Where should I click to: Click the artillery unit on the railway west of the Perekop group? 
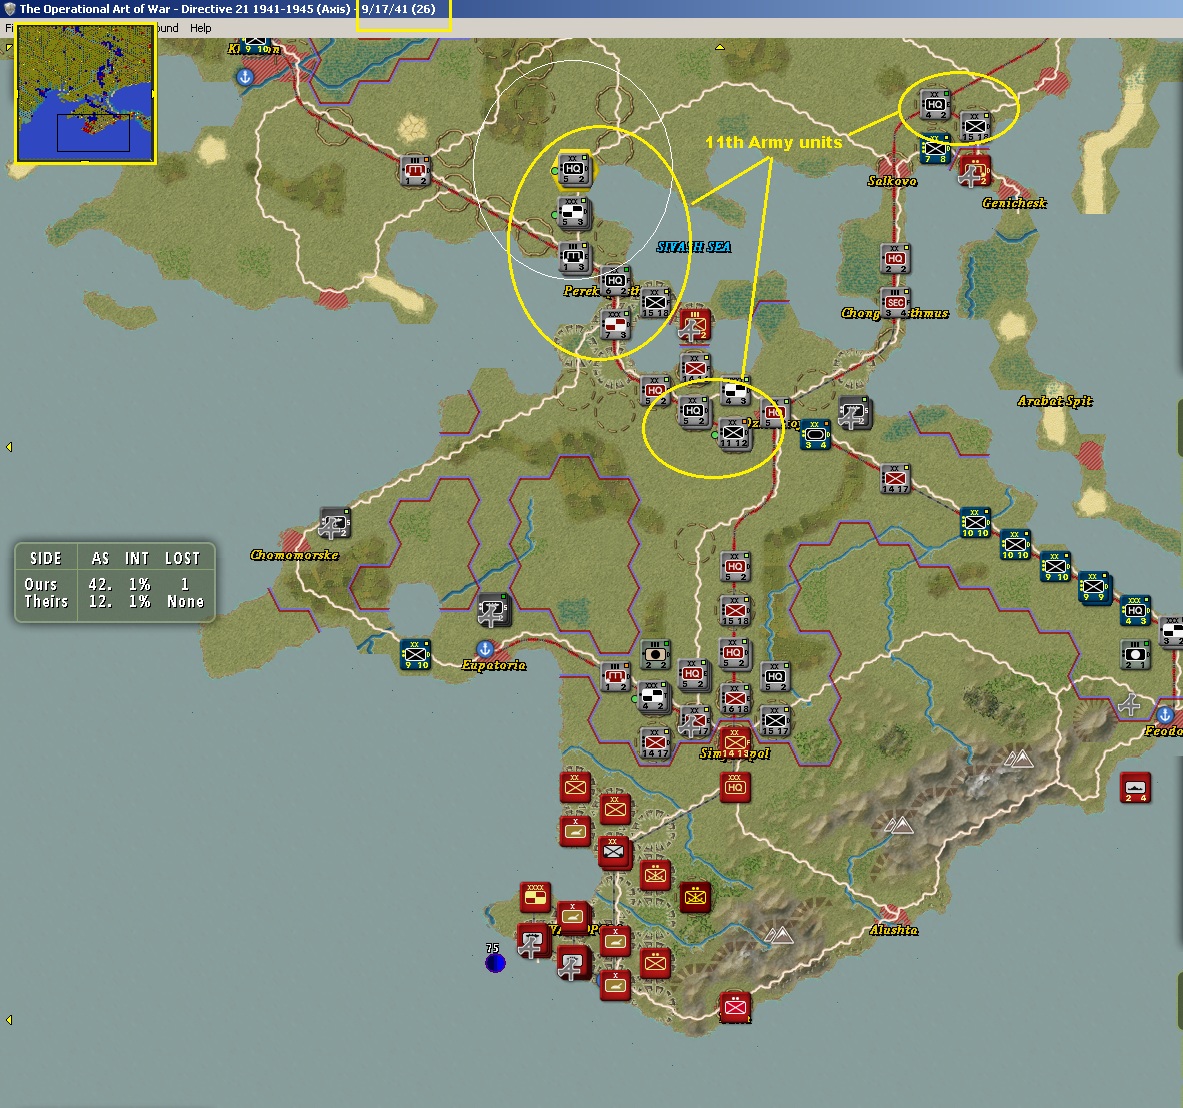[415, 170]
